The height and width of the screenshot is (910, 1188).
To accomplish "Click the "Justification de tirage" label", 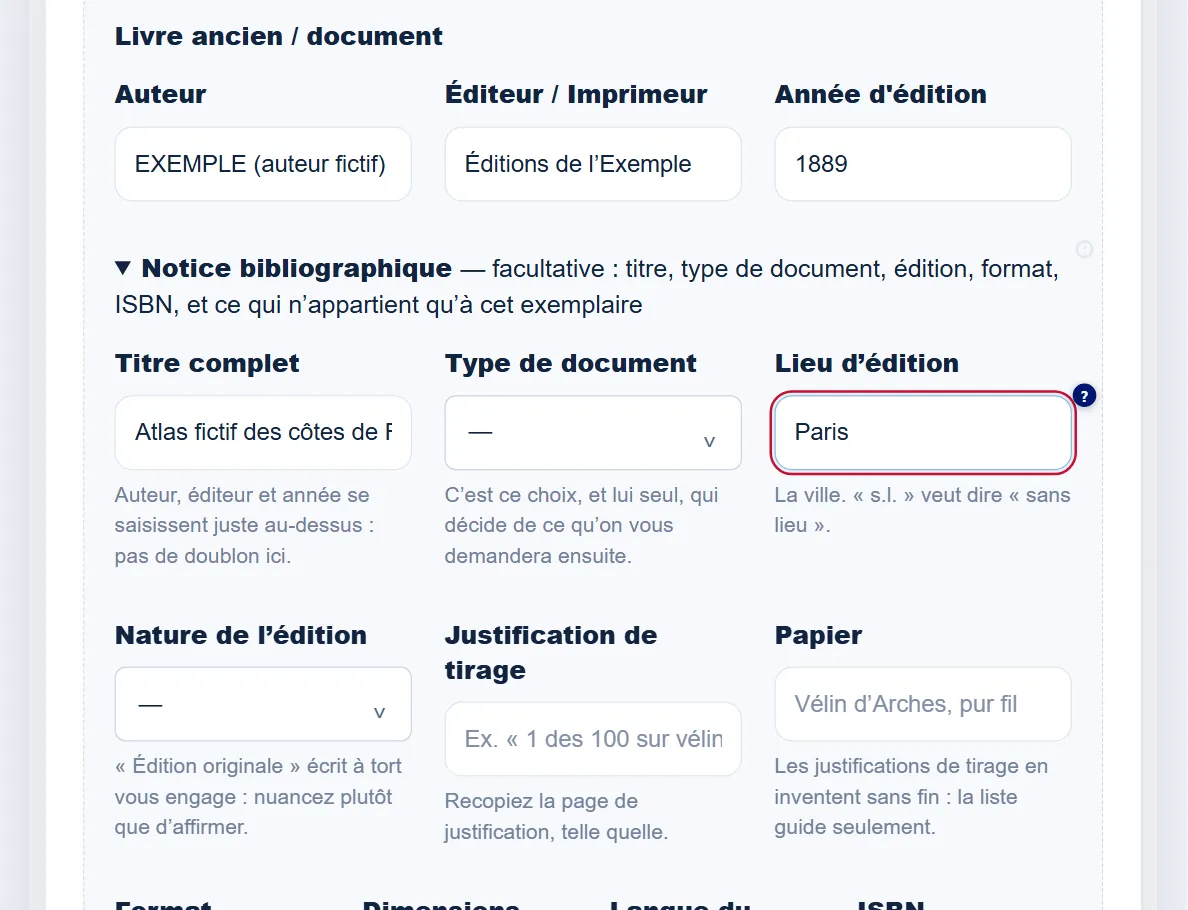I will tap(551, 652).
